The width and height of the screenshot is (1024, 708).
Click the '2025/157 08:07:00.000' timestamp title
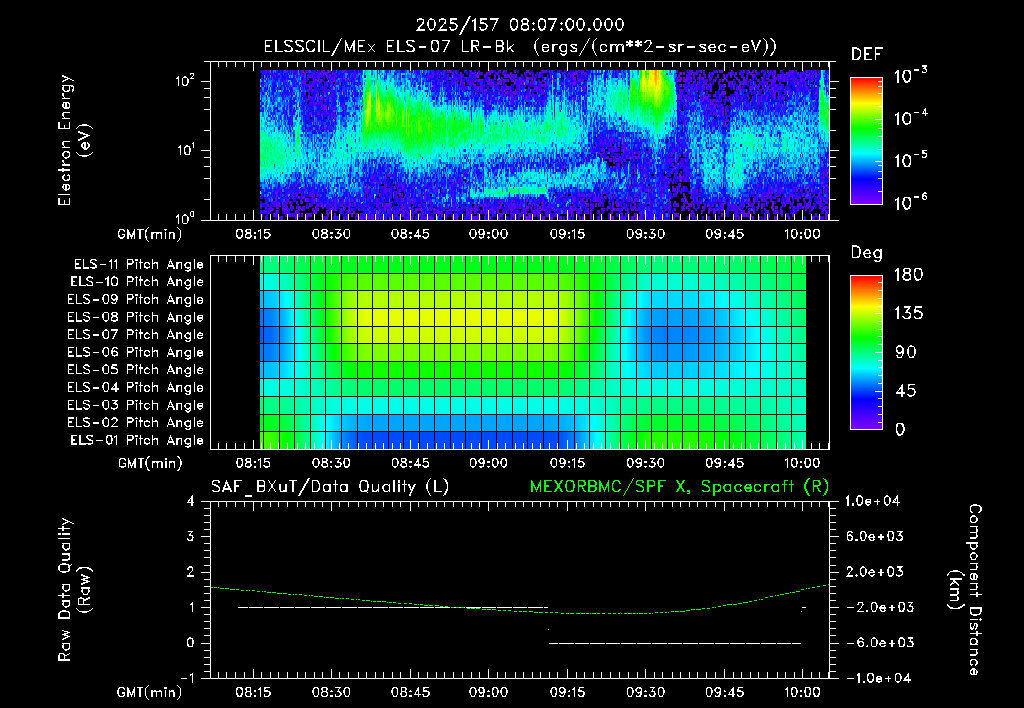click(x=520, y=25)
